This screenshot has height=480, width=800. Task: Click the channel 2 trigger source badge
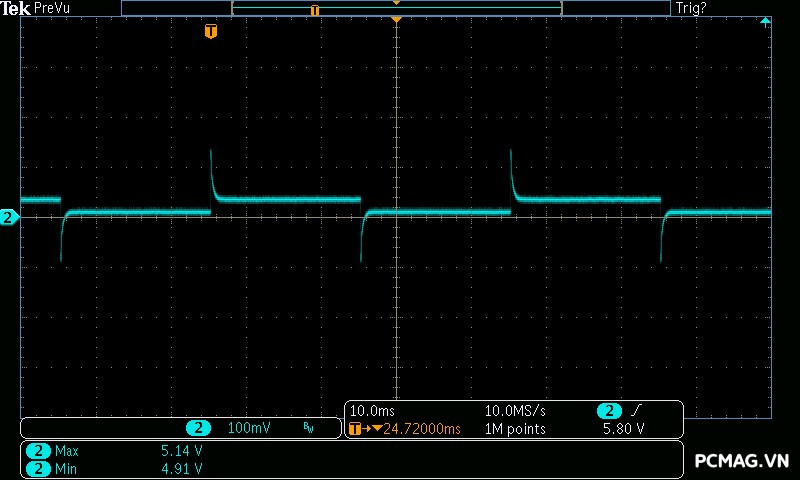609,411
